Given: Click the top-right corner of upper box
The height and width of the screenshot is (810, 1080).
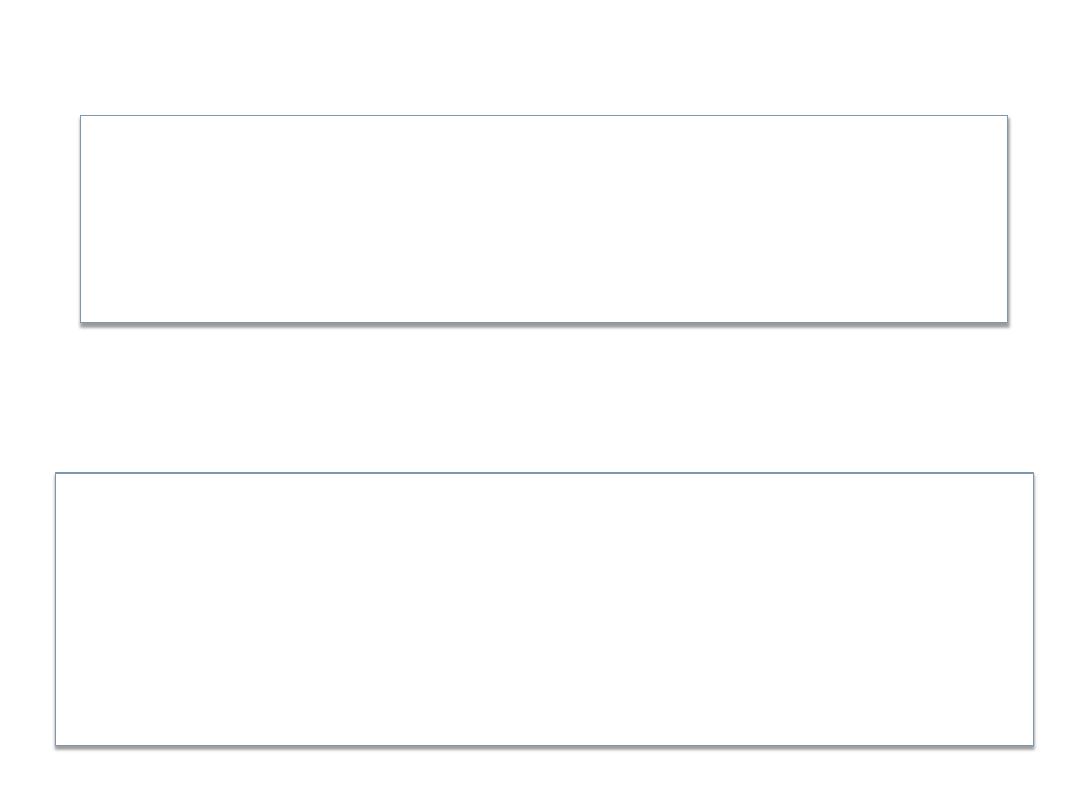Looking at the screenshot, I should point(1007,116).
